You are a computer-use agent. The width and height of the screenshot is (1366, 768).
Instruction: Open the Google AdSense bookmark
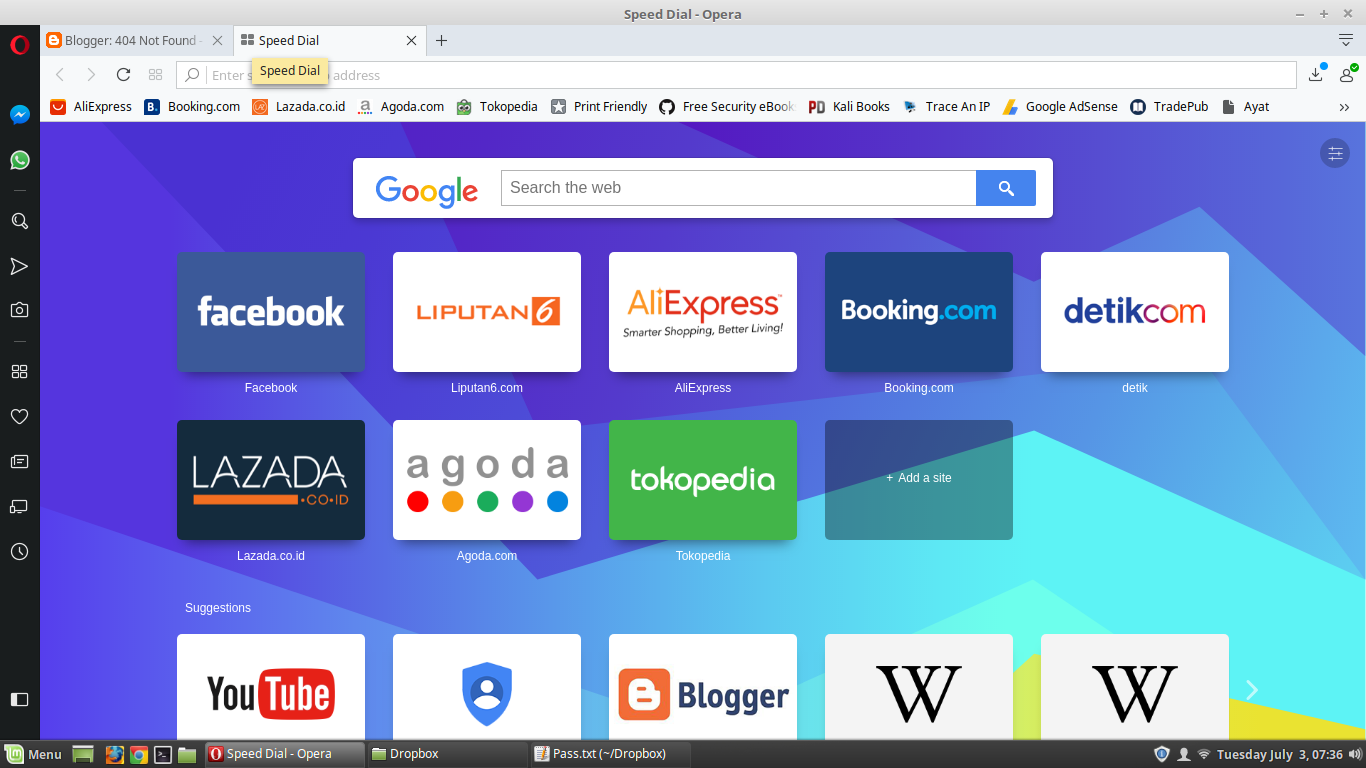(x=1060, y=107)
